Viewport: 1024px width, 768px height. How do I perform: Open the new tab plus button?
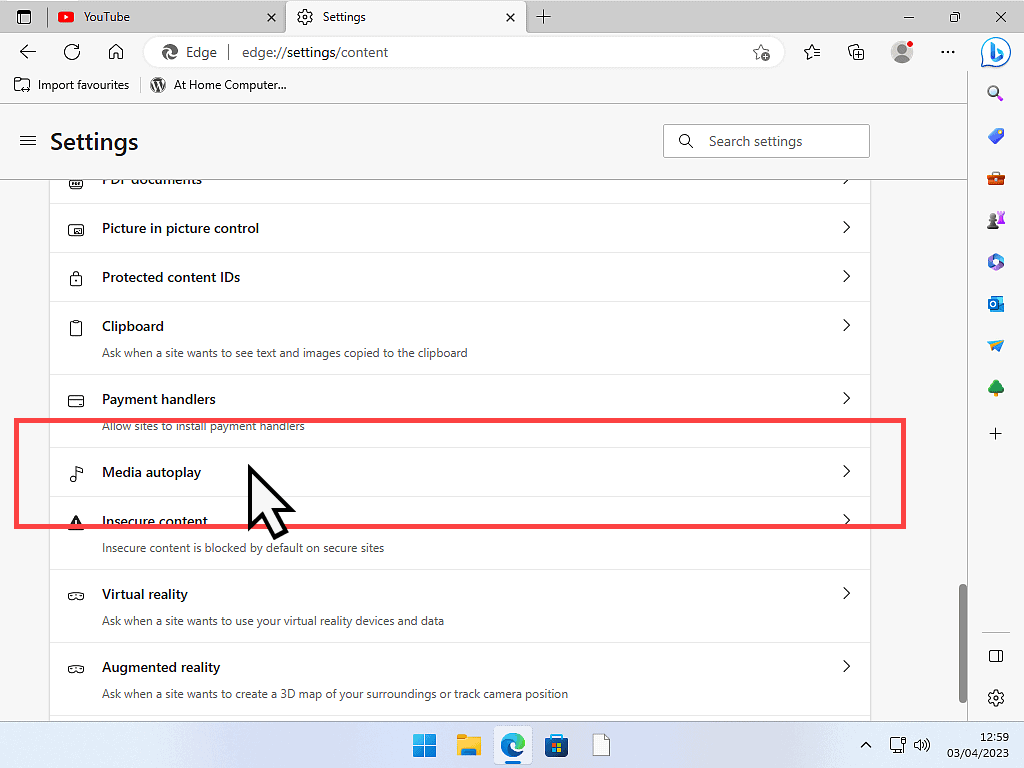pyautogui.click(x=543, y=17)
